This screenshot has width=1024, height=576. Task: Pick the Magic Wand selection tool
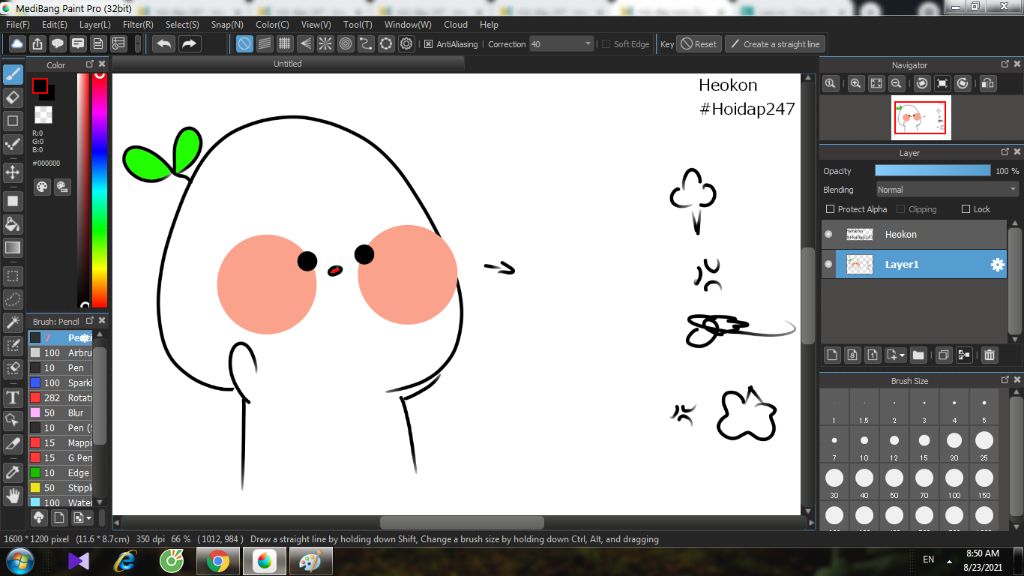pyautogui.click(x=13, y=322)
